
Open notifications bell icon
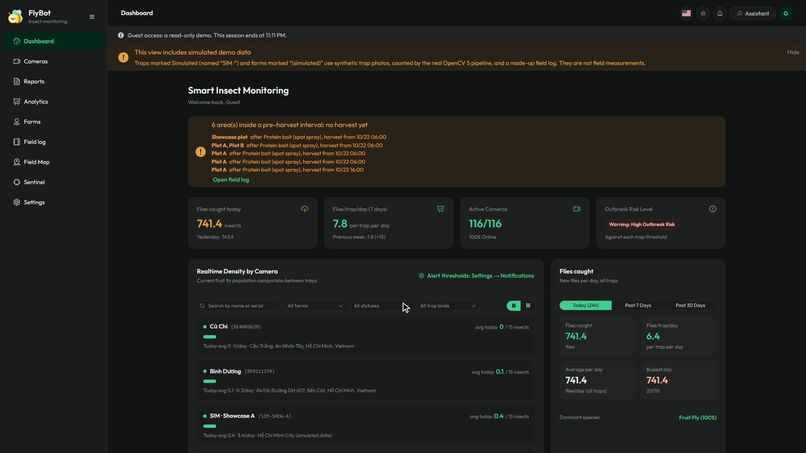(720, 13)
